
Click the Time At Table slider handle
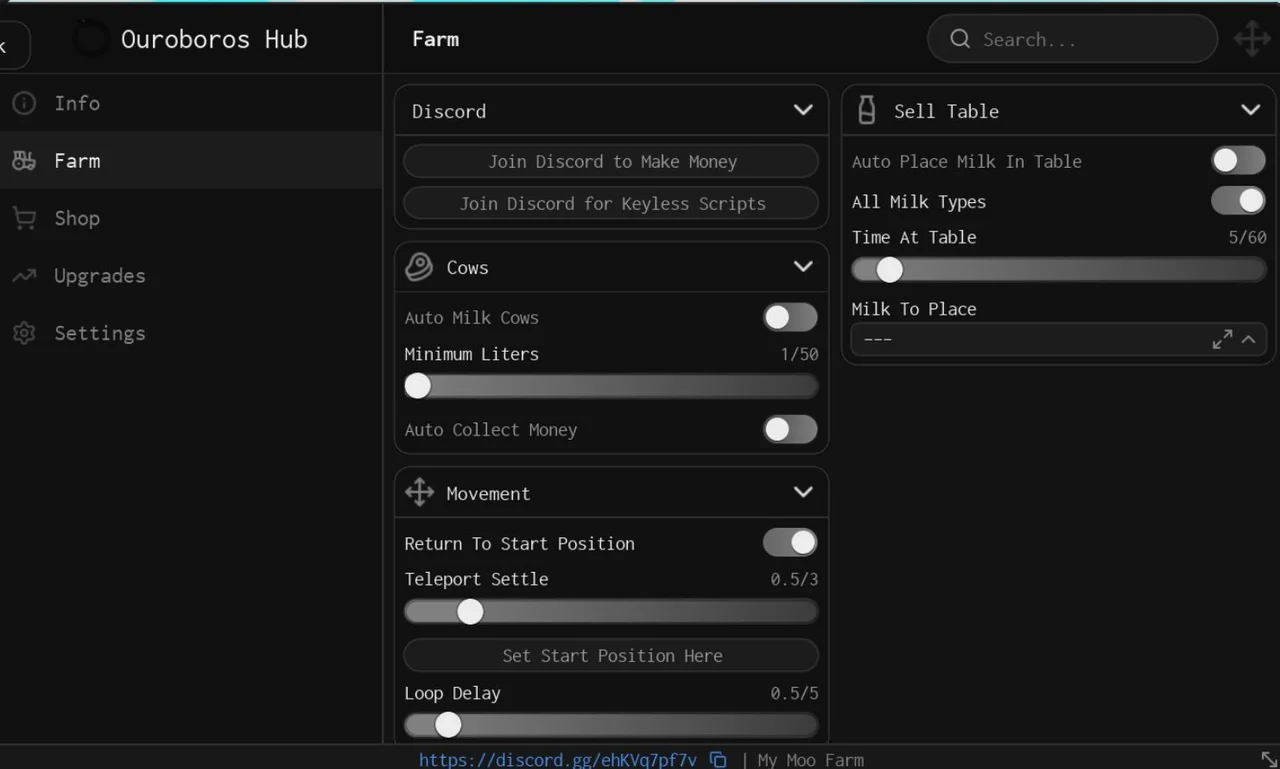[889, 269]
